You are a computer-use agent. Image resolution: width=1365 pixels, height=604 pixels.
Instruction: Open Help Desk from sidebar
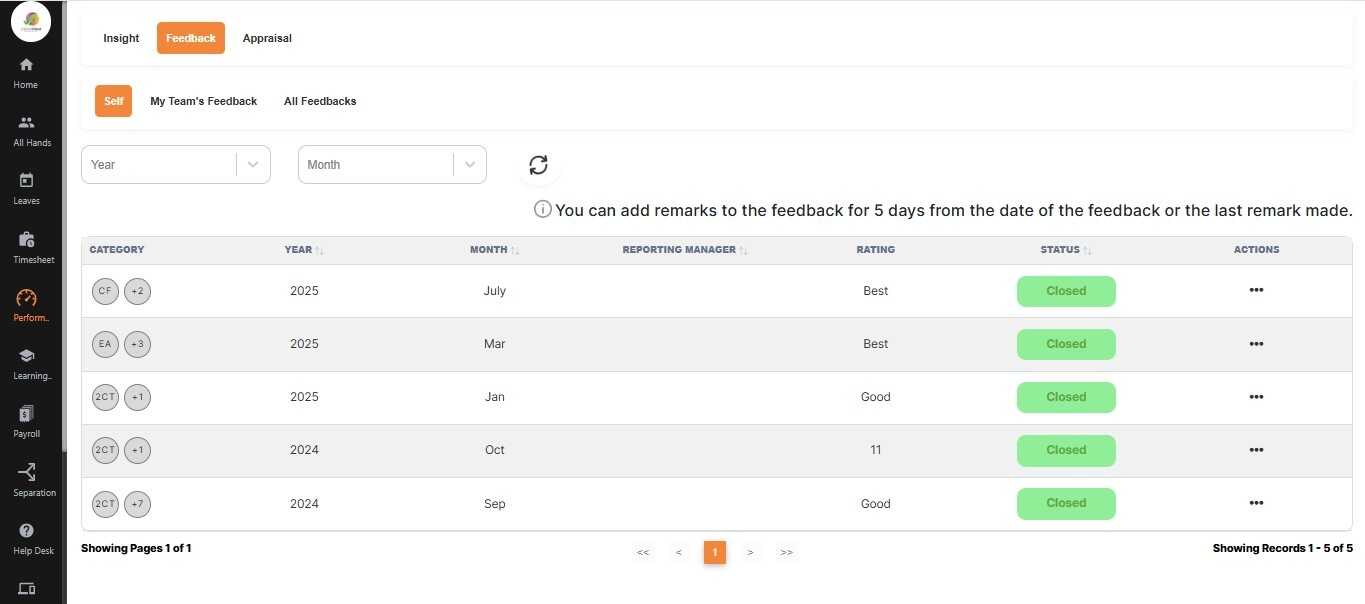26,531
